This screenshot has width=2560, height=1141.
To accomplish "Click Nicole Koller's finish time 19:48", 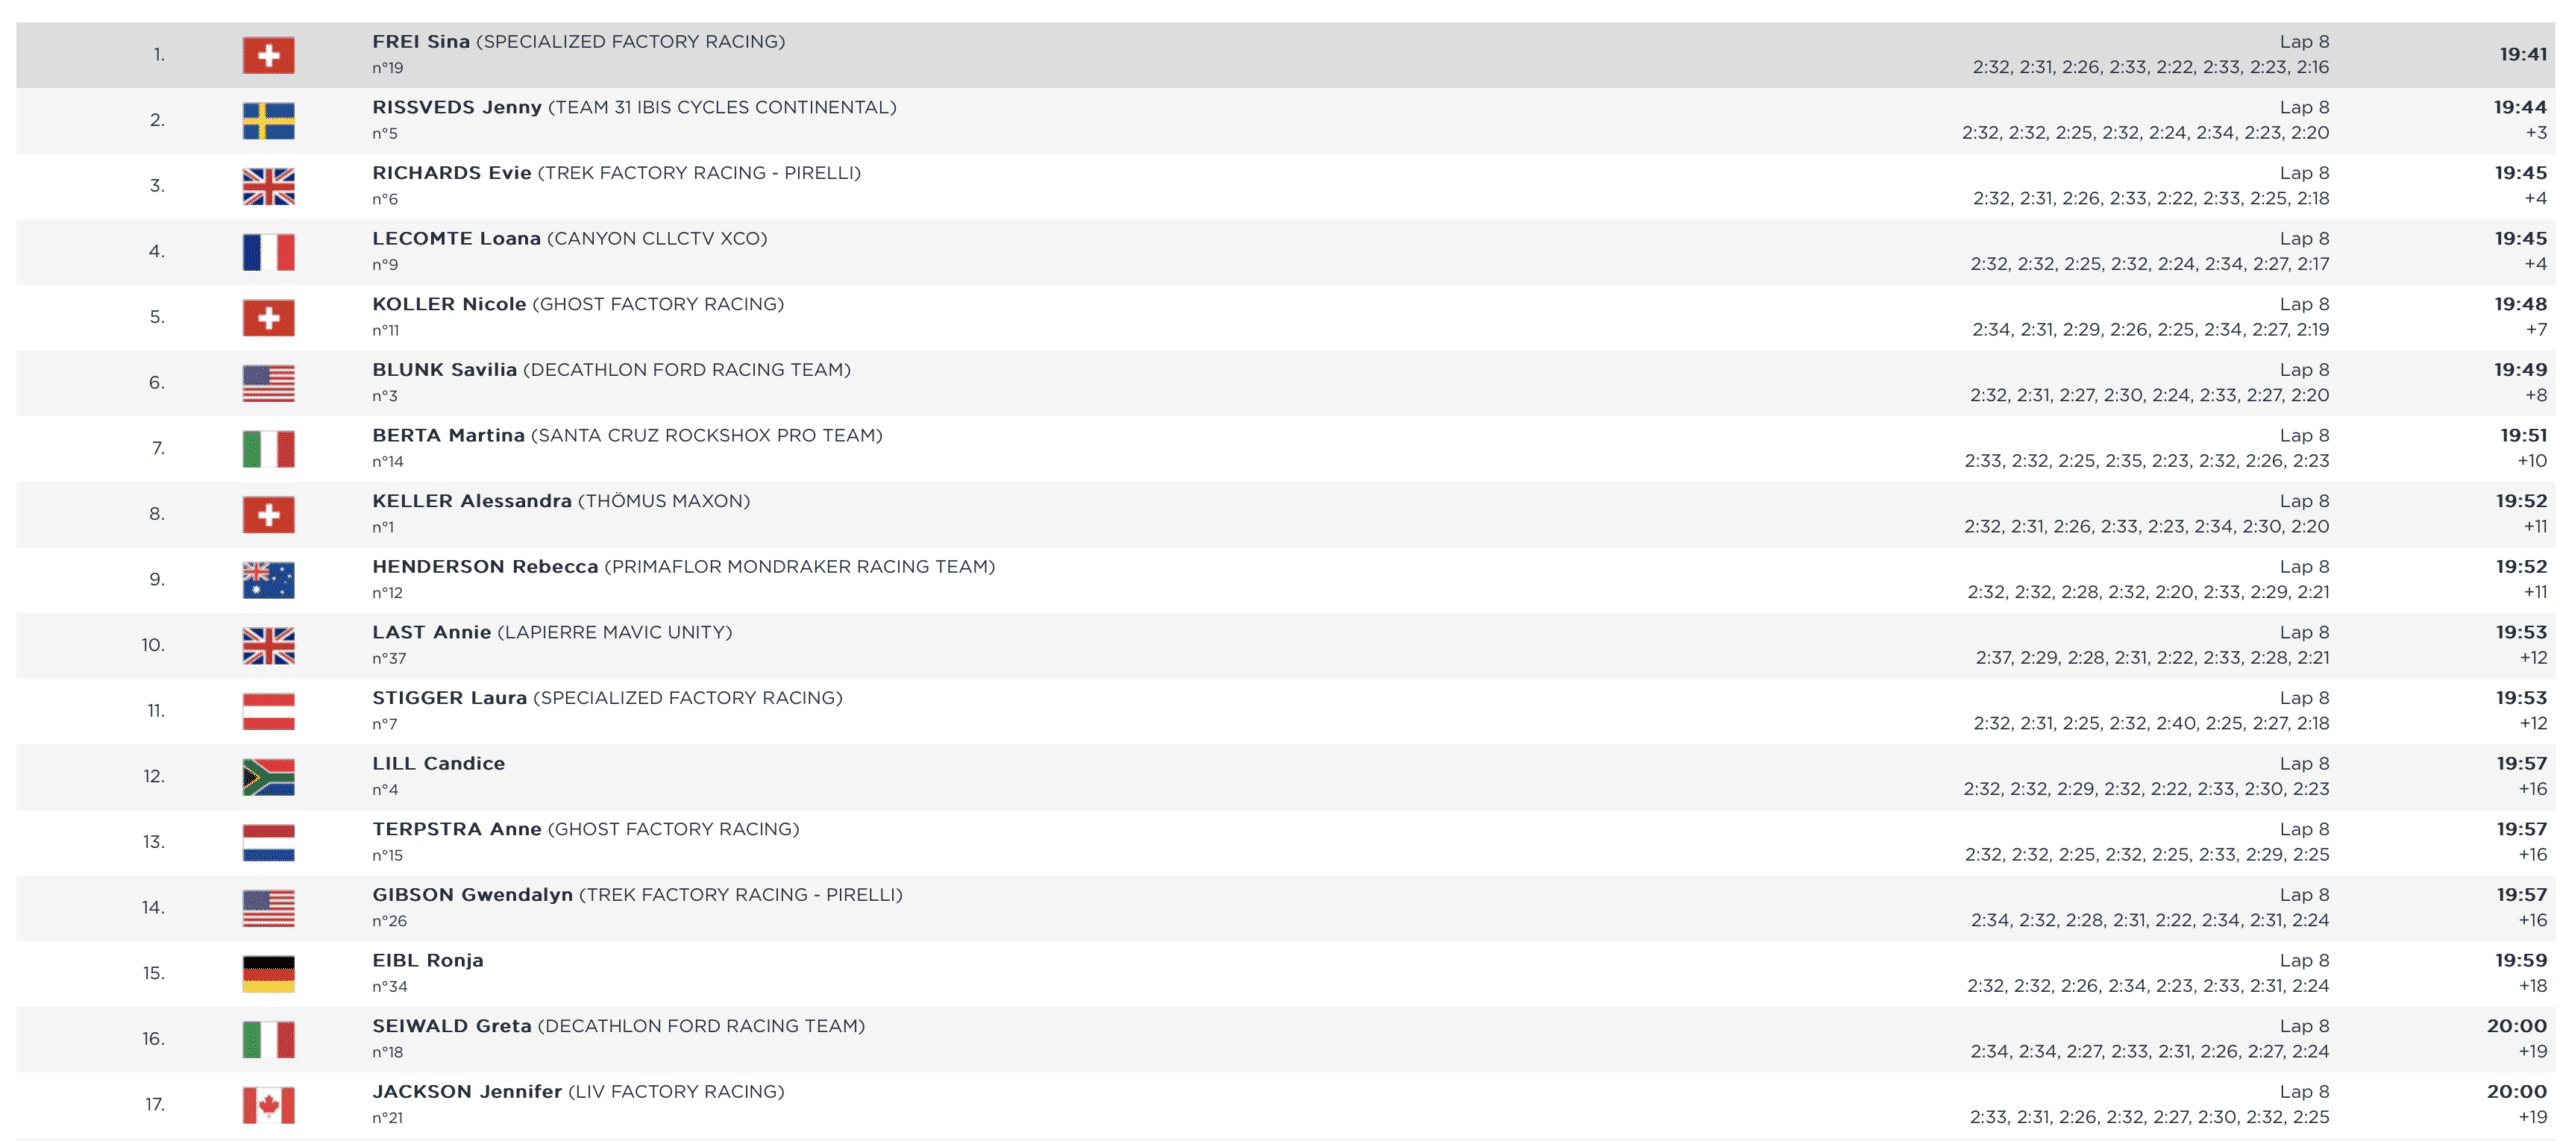I will [2519, 304].
